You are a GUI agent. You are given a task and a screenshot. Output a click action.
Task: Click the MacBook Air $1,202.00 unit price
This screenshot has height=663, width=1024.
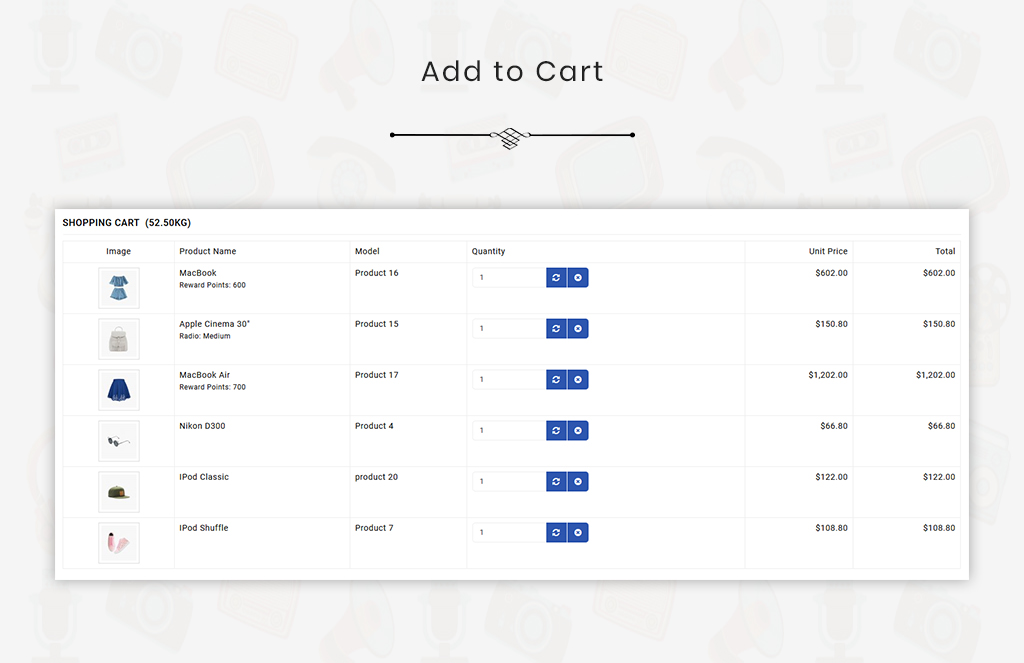(x=828, y=375)
